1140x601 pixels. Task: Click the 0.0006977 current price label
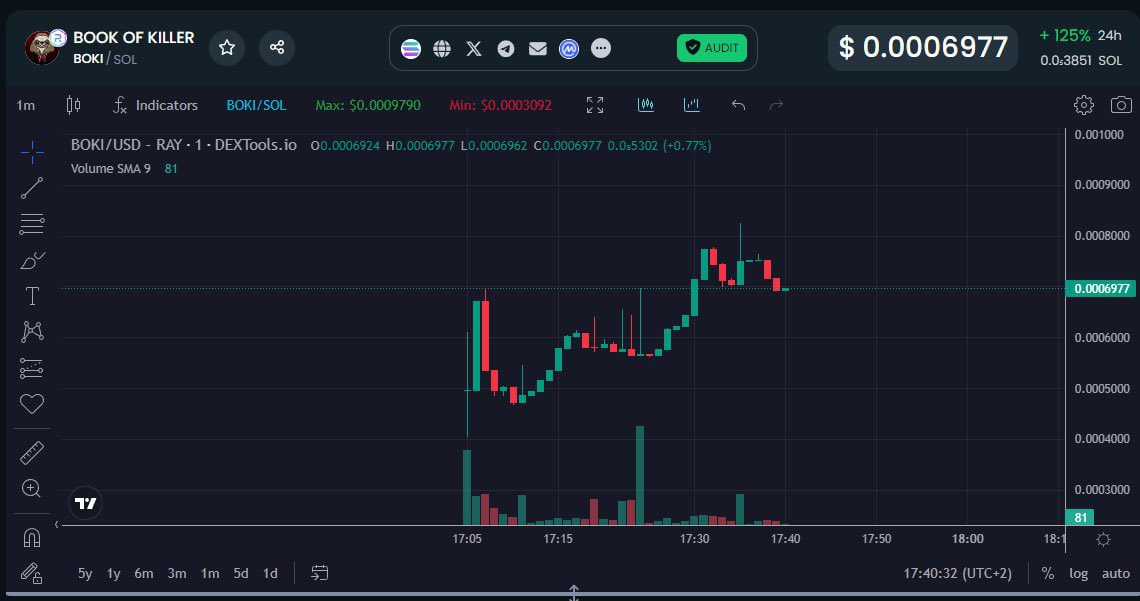click(x=1101, y=289)
